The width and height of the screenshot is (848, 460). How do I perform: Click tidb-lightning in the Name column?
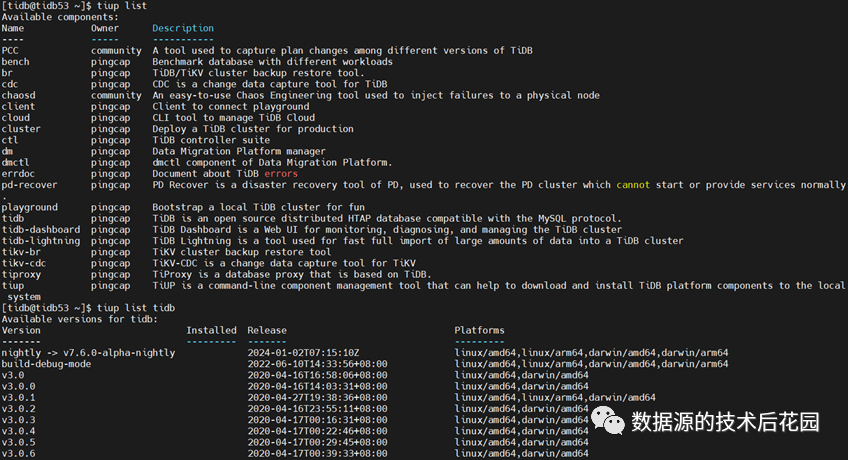point(41,241)
